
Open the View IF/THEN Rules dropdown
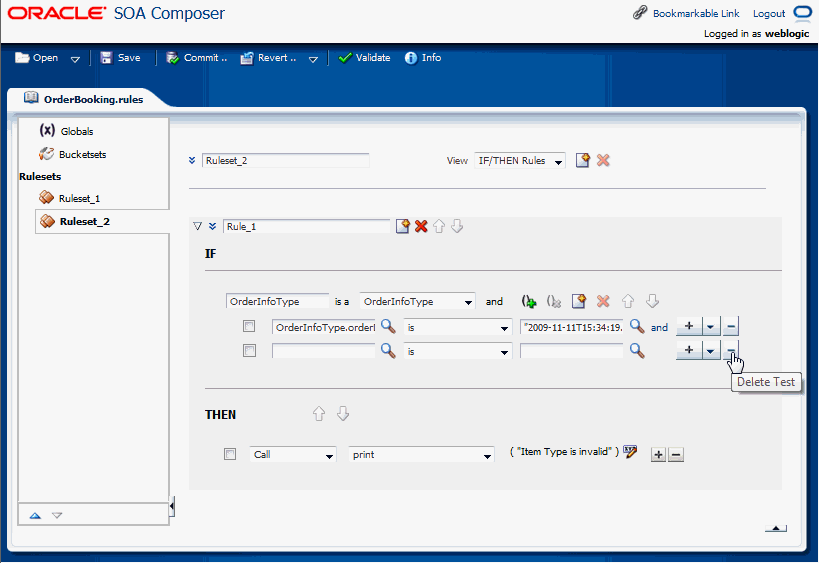(x=520, y=160)
